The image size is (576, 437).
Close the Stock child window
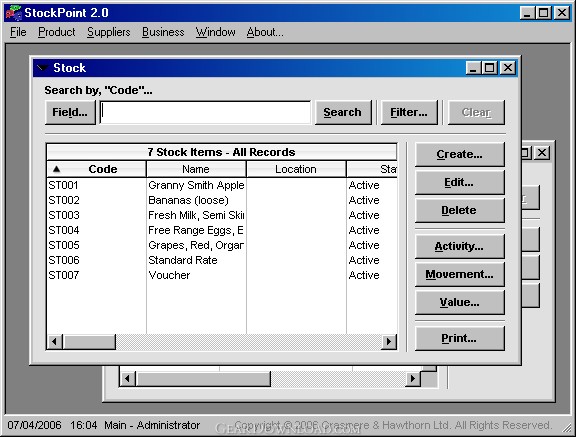click(508, 68)
